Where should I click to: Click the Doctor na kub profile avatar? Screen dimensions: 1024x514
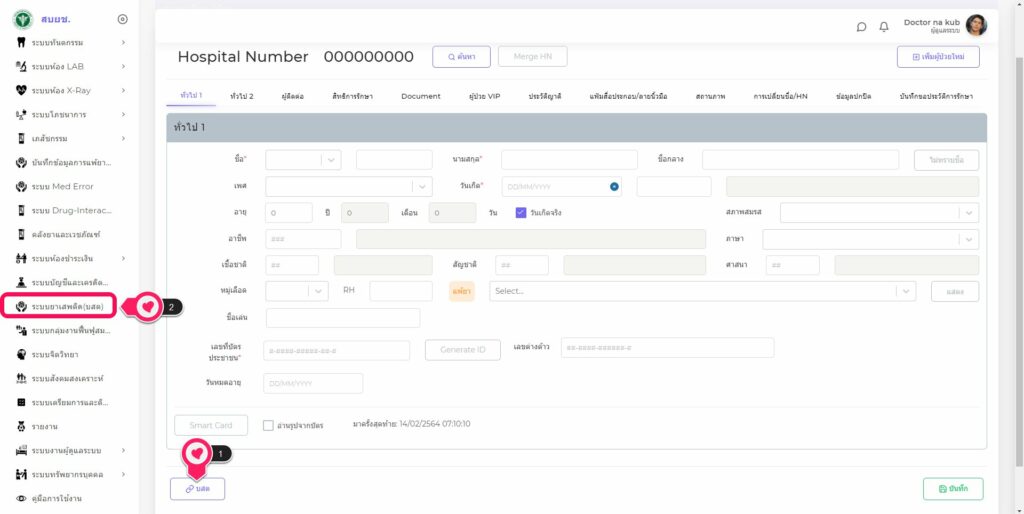click(976, 26)
